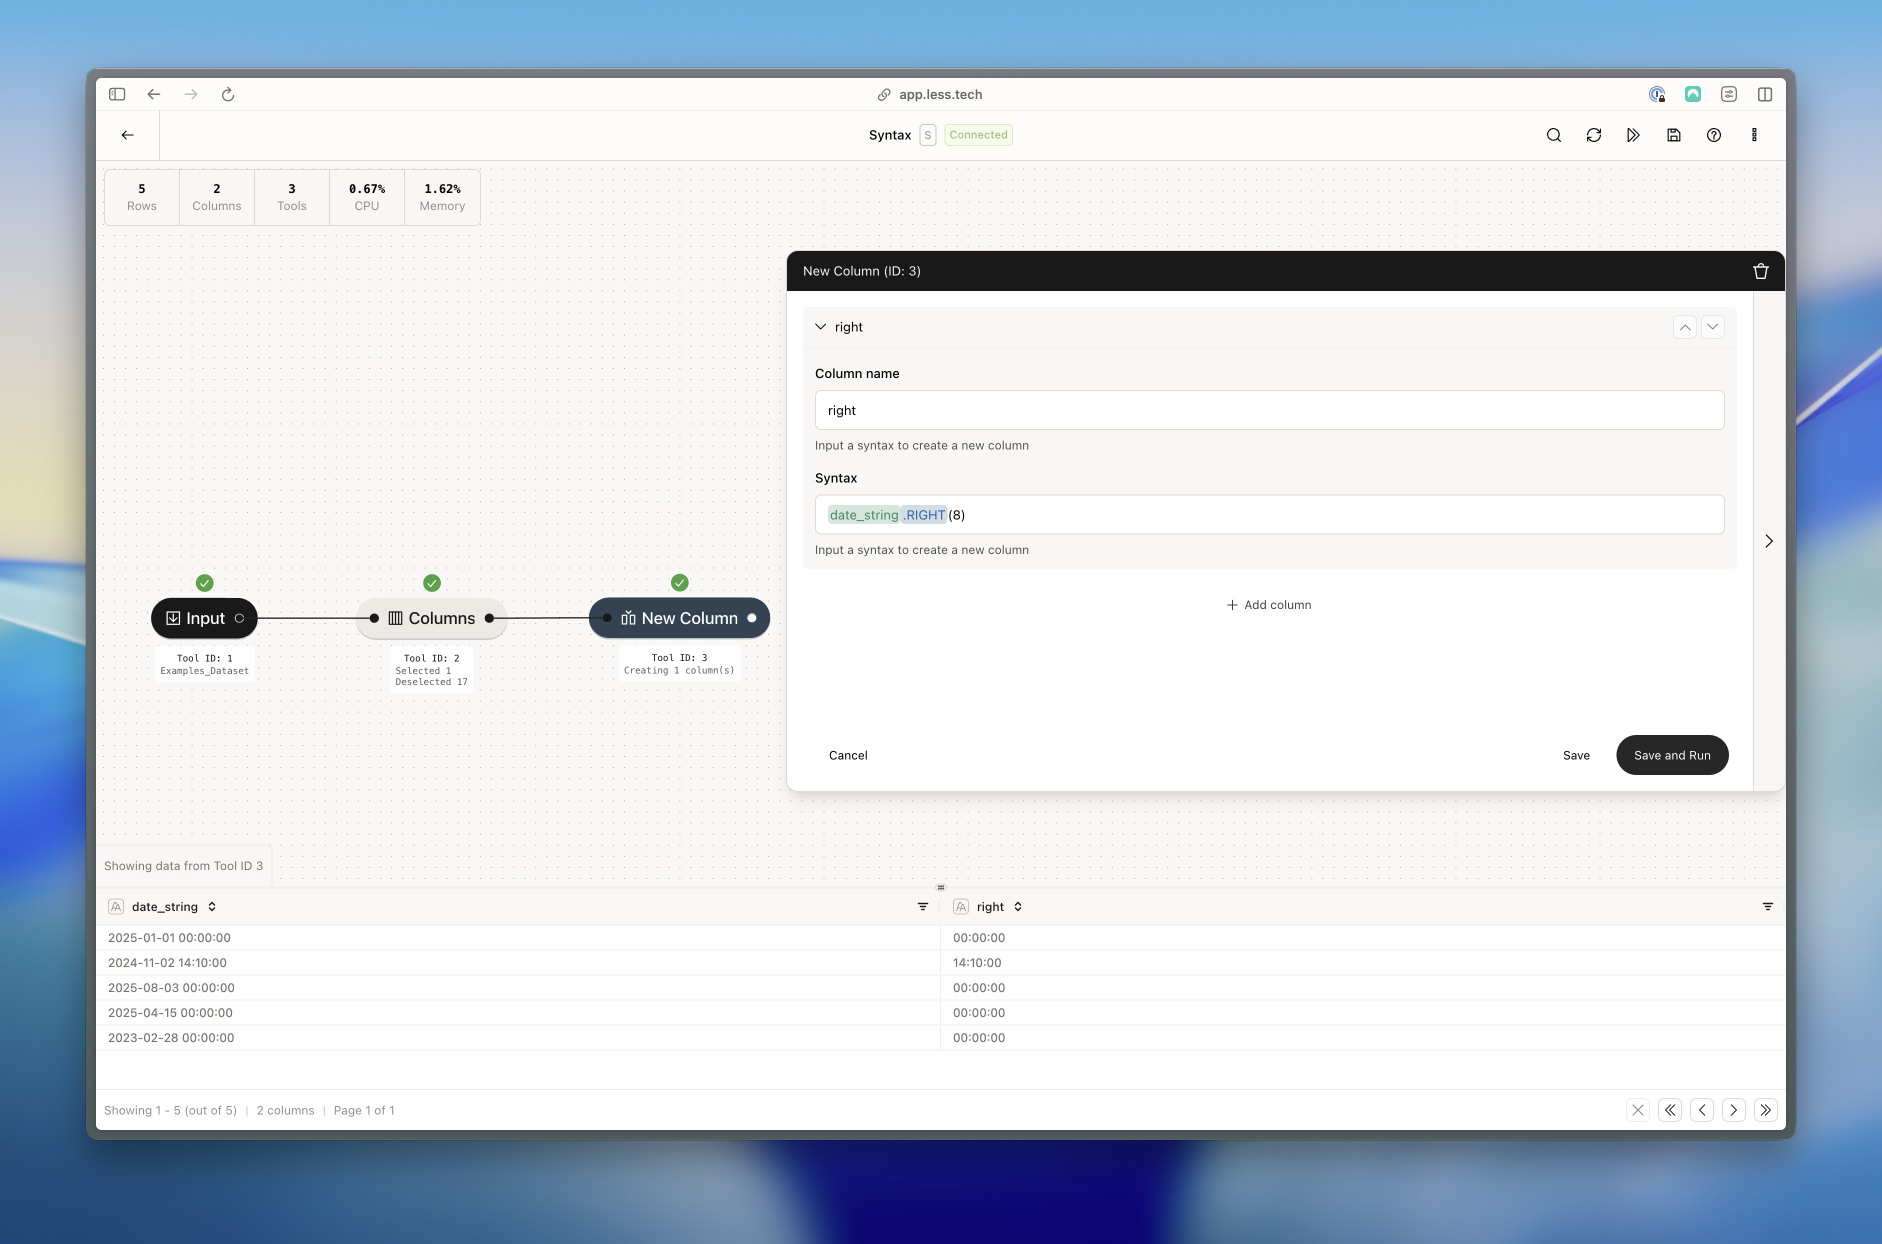1882x1244 pixels.
Task: Open the password manager extension icon
Action: coord(1657,94)
